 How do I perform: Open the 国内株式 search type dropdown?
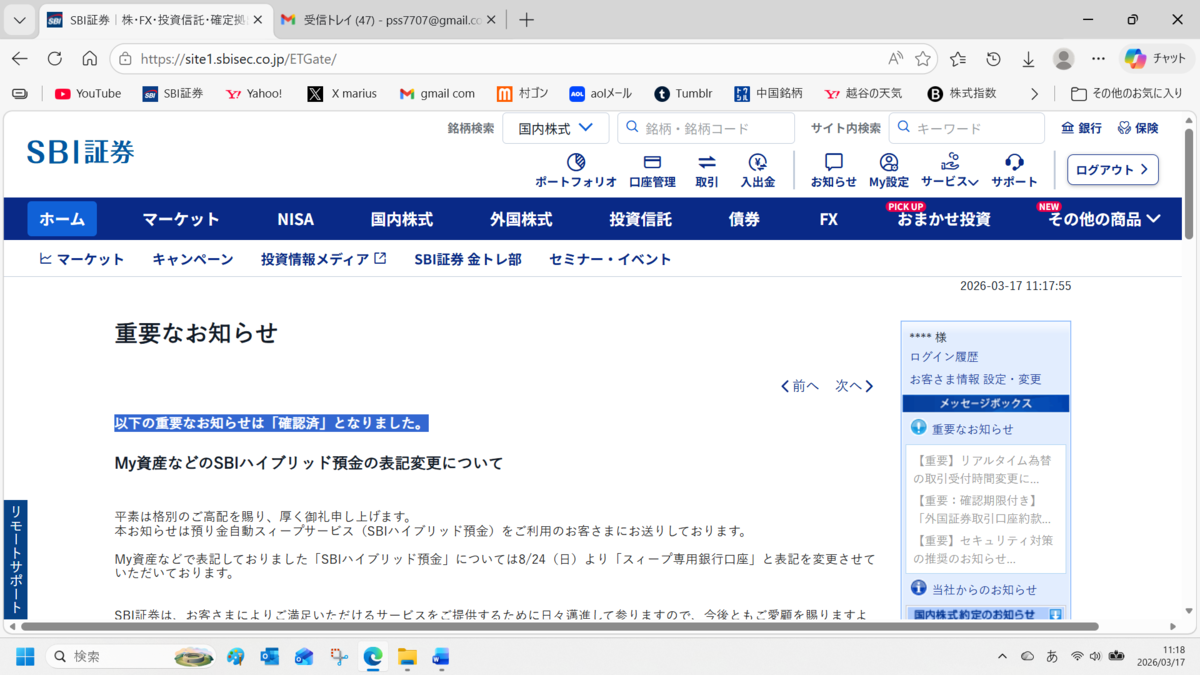click(556, 128)
